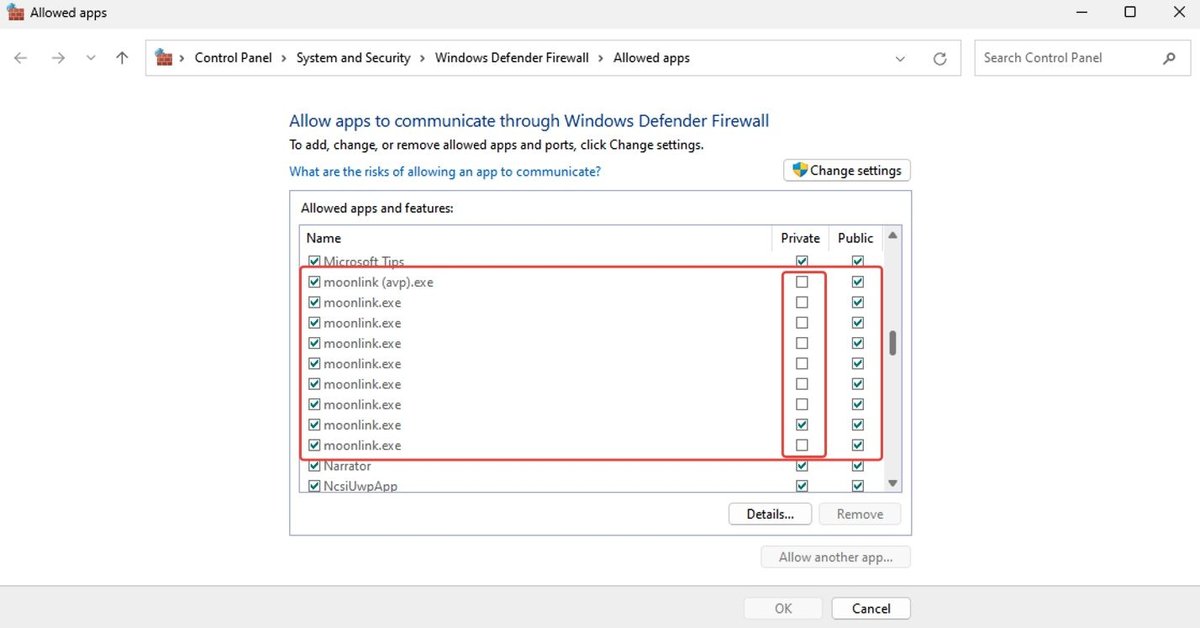This screenshot has width=1200, height=628.
Task: Expand the address bar history dropdown
Action: tap(901, 58)
